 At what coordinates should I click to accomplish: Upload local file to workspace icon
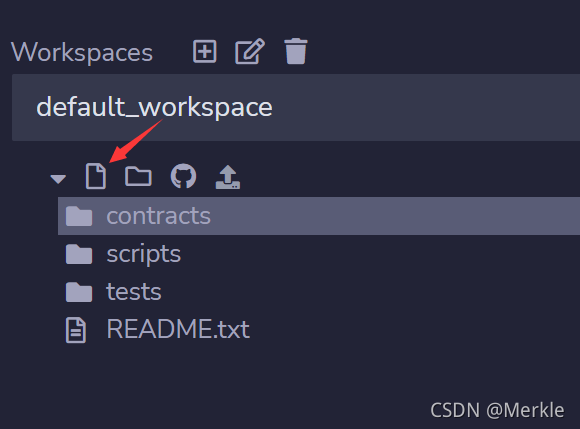[x=228, y=177]
